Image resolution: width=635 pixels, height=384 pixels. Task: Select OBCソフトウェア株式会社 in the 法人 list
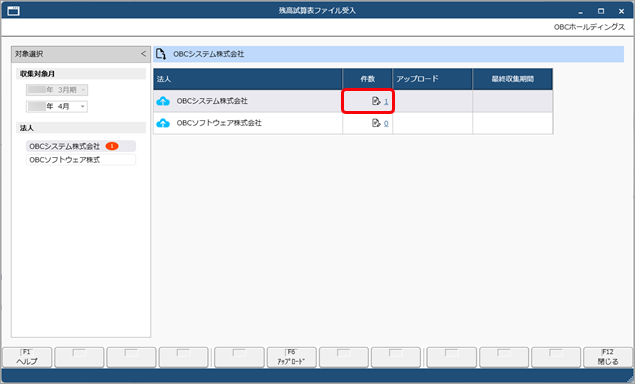pyautogui.click(x=81, y=160)
